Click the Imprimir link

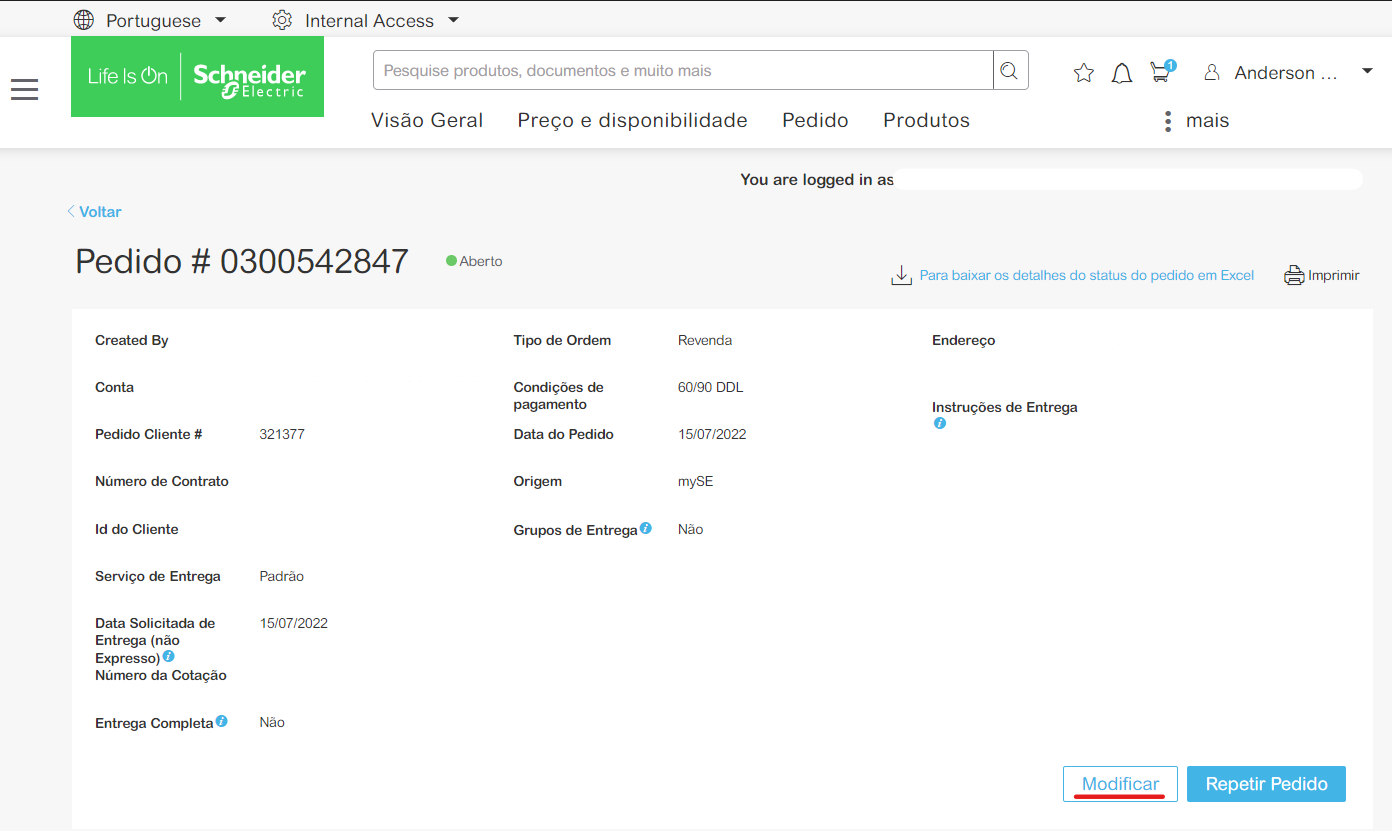point(1333,275)
